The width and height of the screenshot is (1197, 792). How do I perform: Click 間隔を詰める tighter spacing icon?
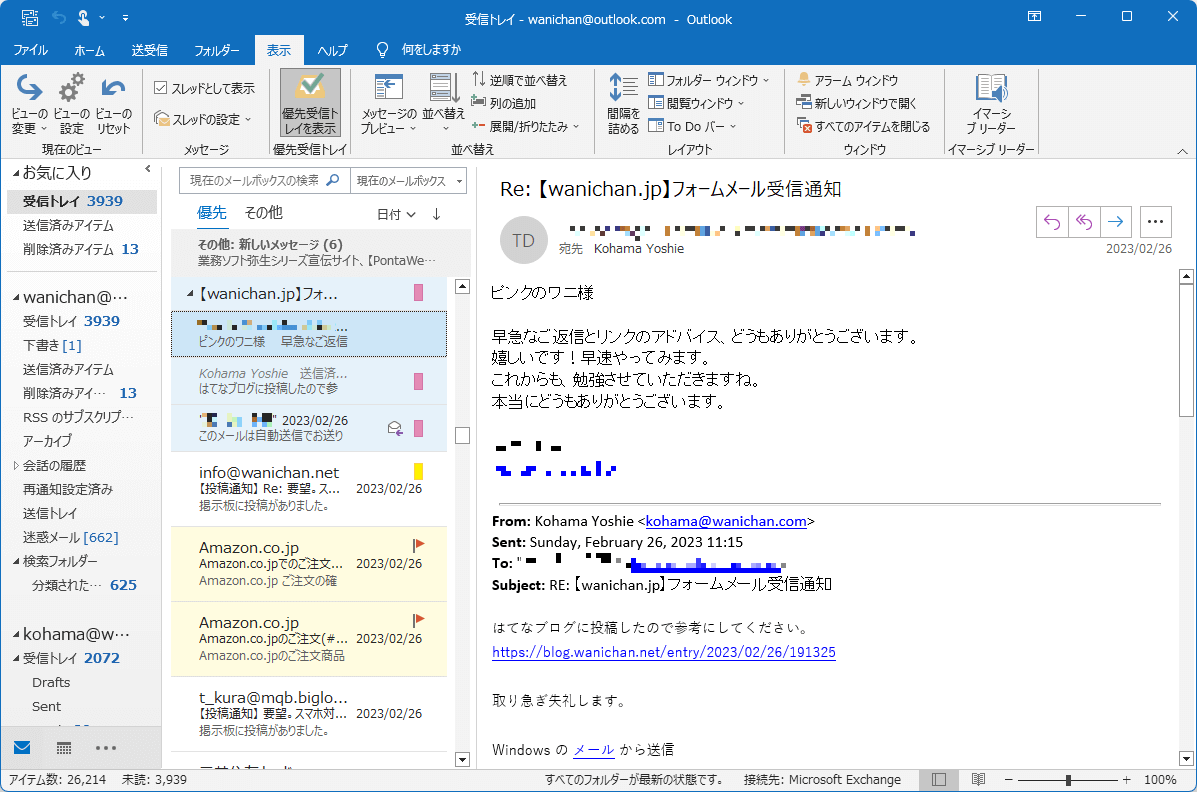point(623,104)
